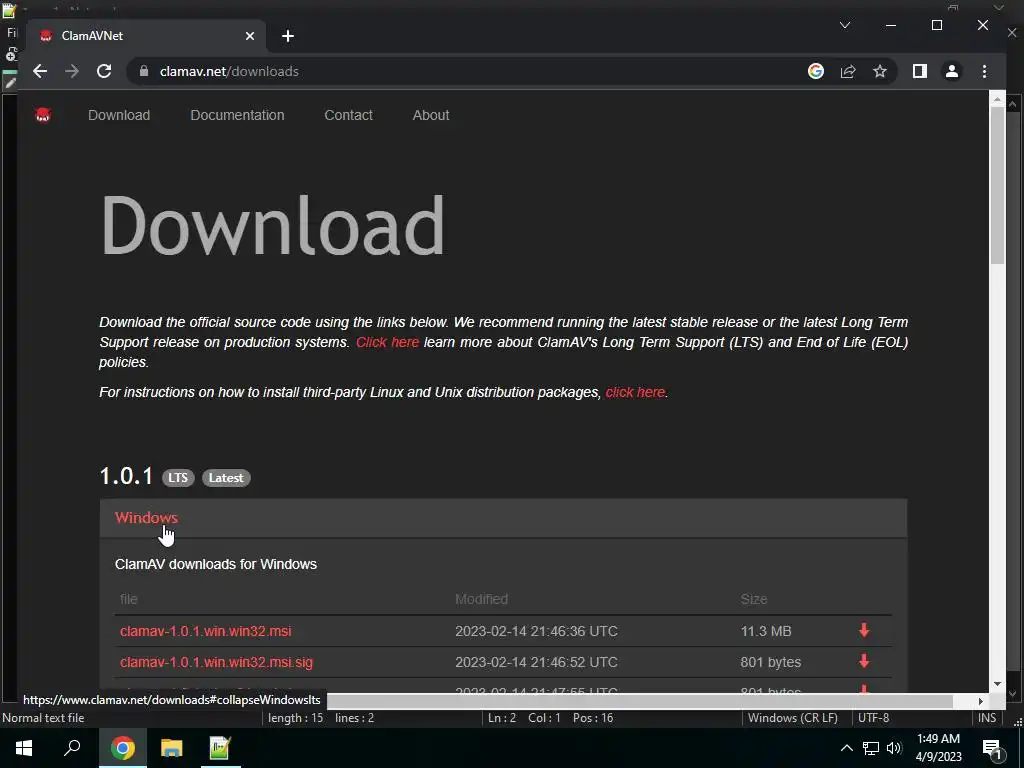This screenshot has width=1024, height=768.
Task: Click 'ClamAV downloads for Windows' heading
Action: click(x=216, y=564)
